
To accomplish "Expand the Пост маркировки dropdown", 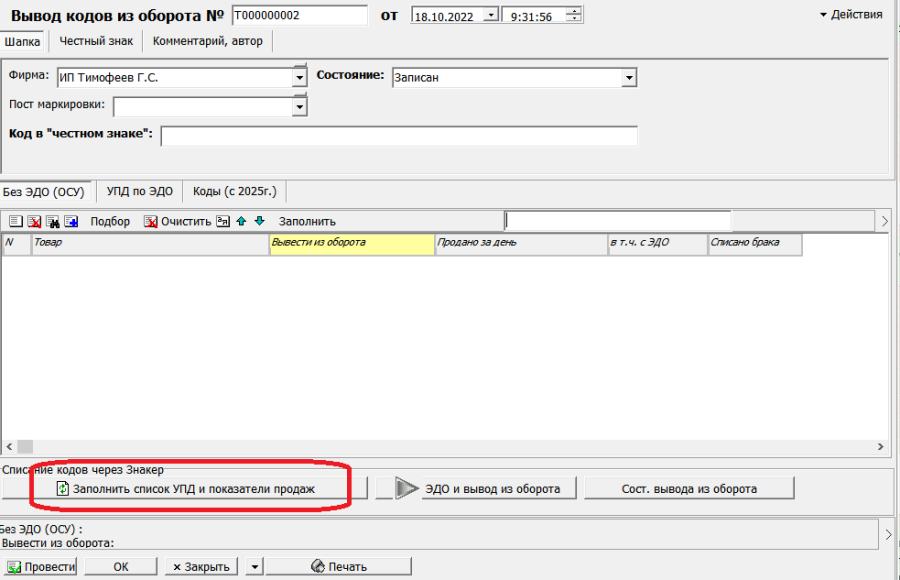I will click(299, 106).
